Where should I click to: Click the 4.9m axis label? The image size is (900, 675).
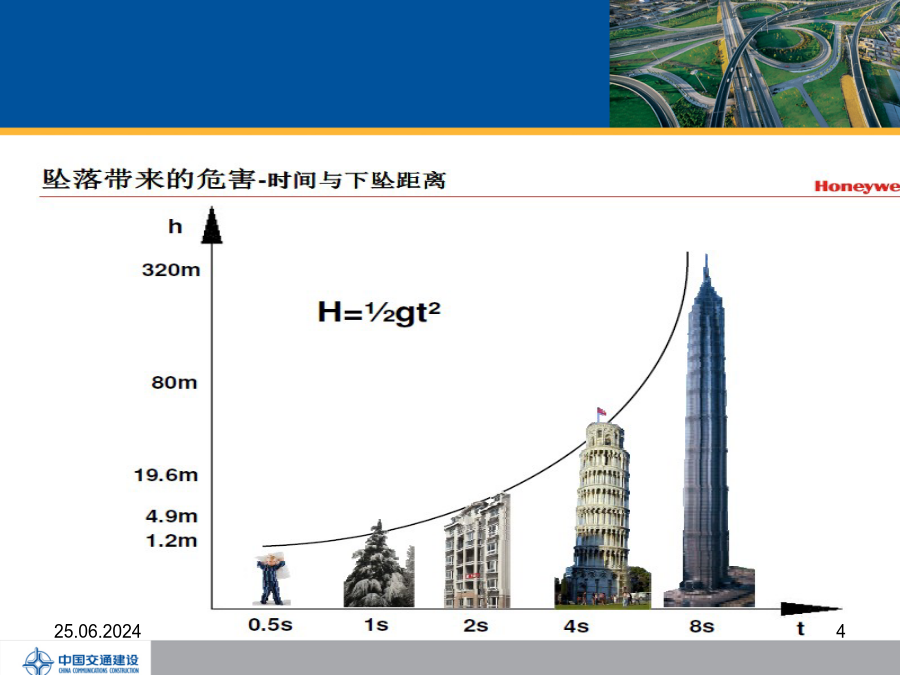pos(171,516)
